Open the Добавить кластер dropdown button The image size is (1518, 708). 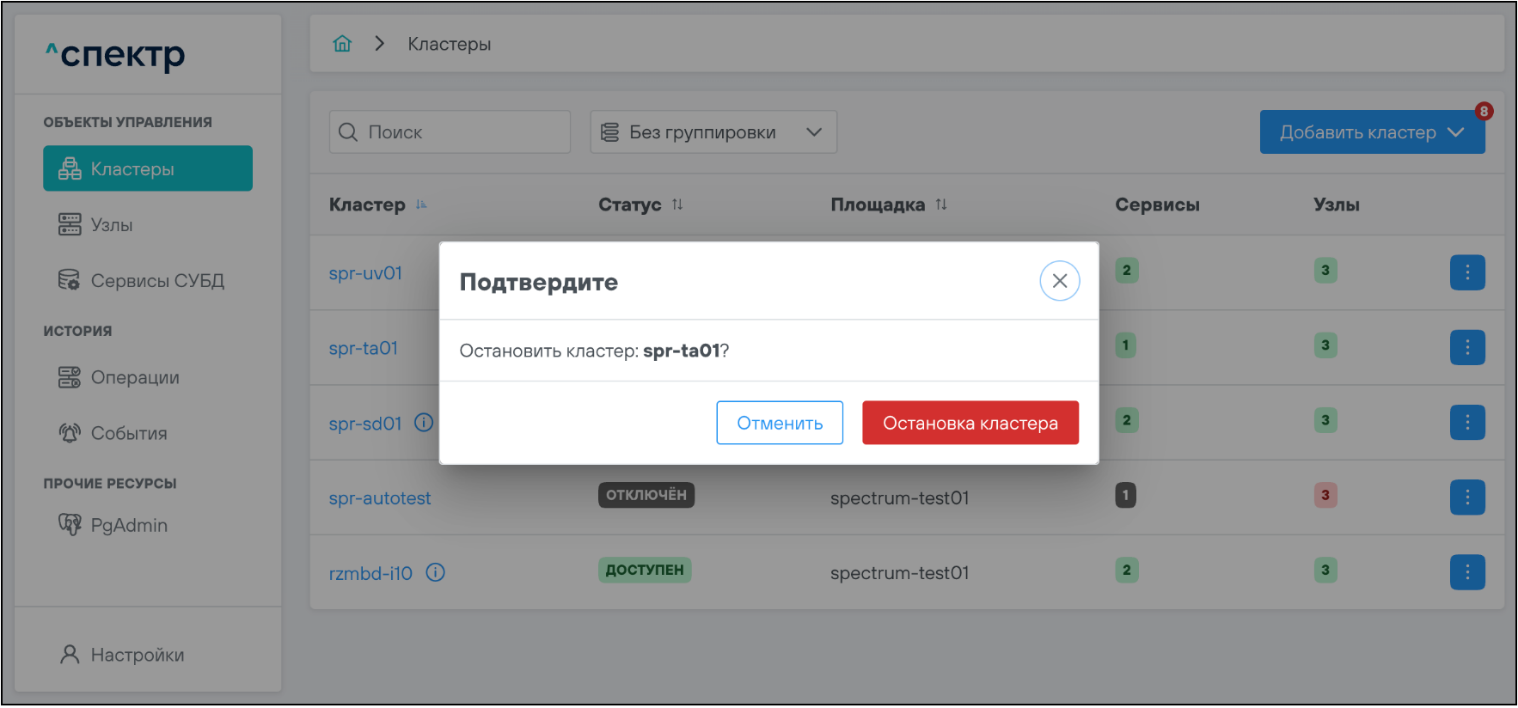(x=1371, y=133)
